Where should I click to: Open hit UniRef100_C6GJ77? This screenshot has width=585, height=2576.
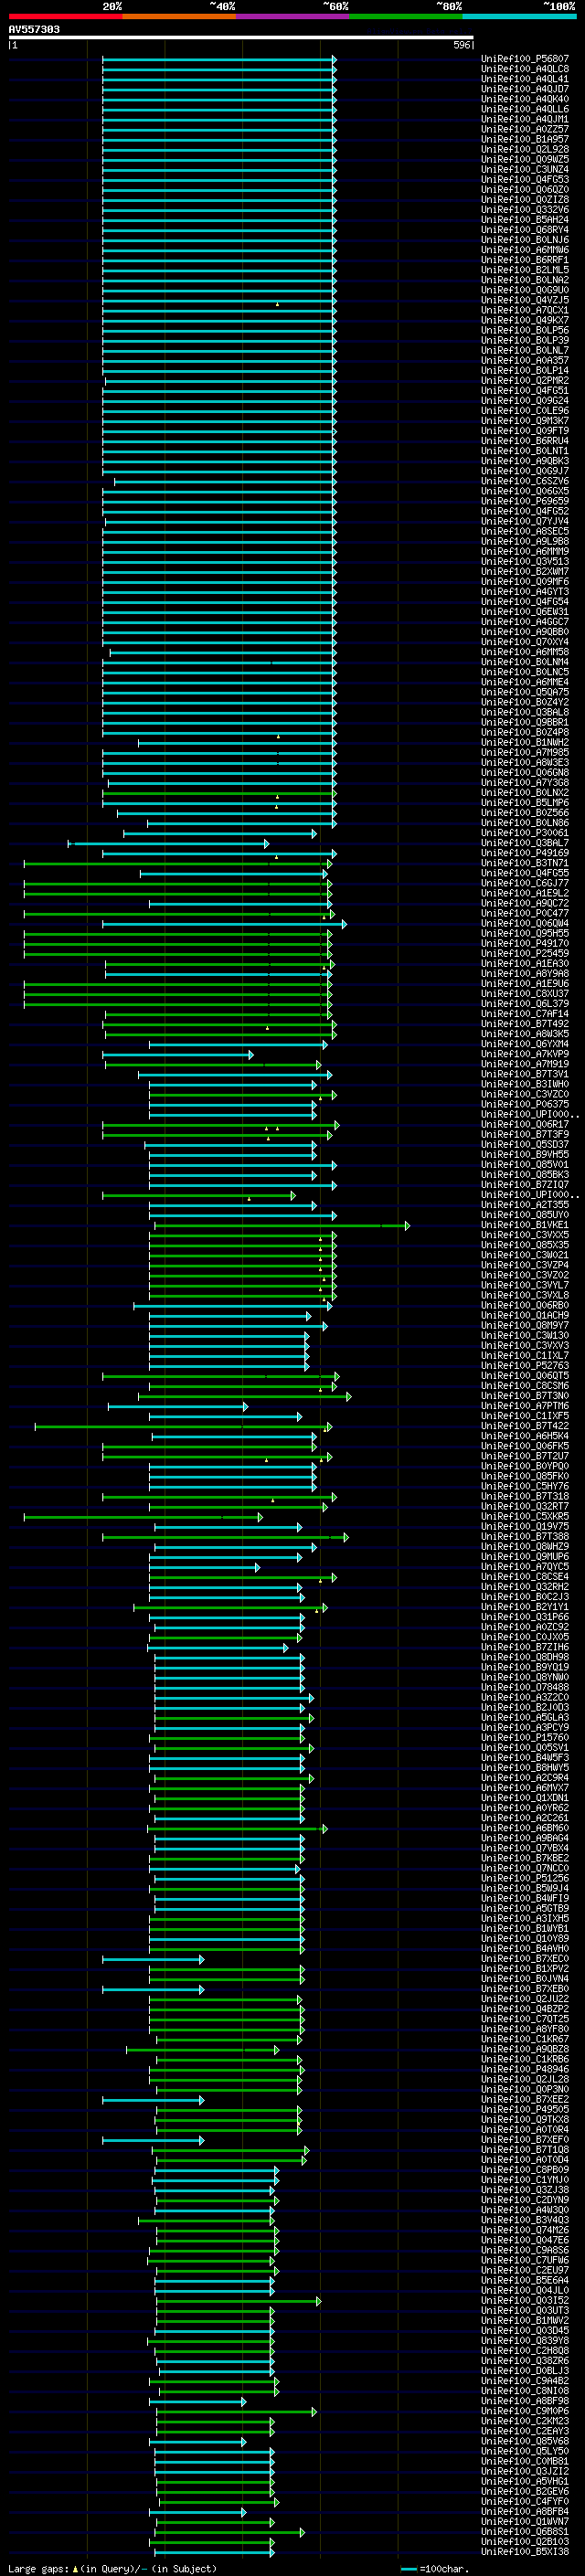(x=525, y=884)
